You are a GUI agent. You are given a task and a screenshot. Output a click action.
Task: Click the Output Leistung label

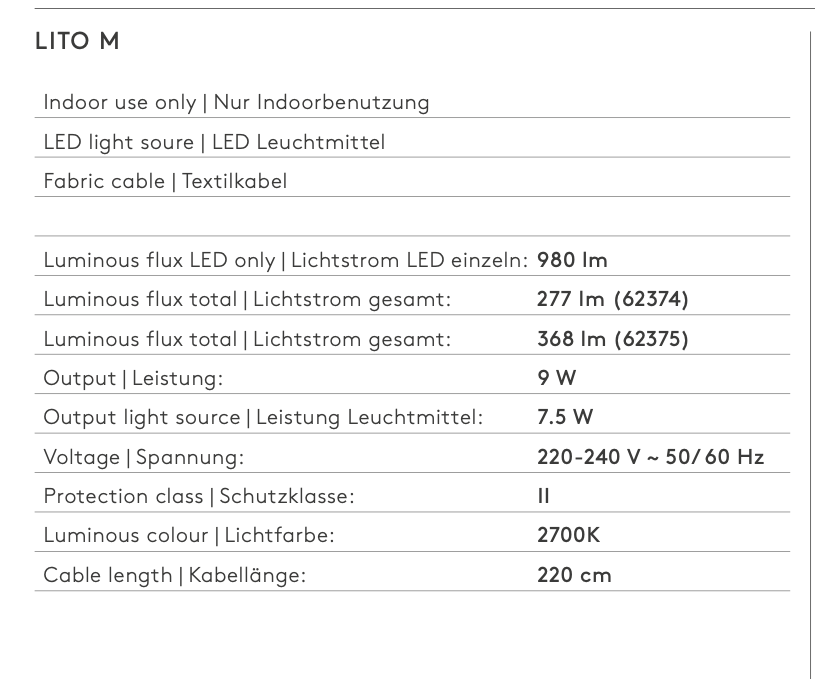pos(133,378)
